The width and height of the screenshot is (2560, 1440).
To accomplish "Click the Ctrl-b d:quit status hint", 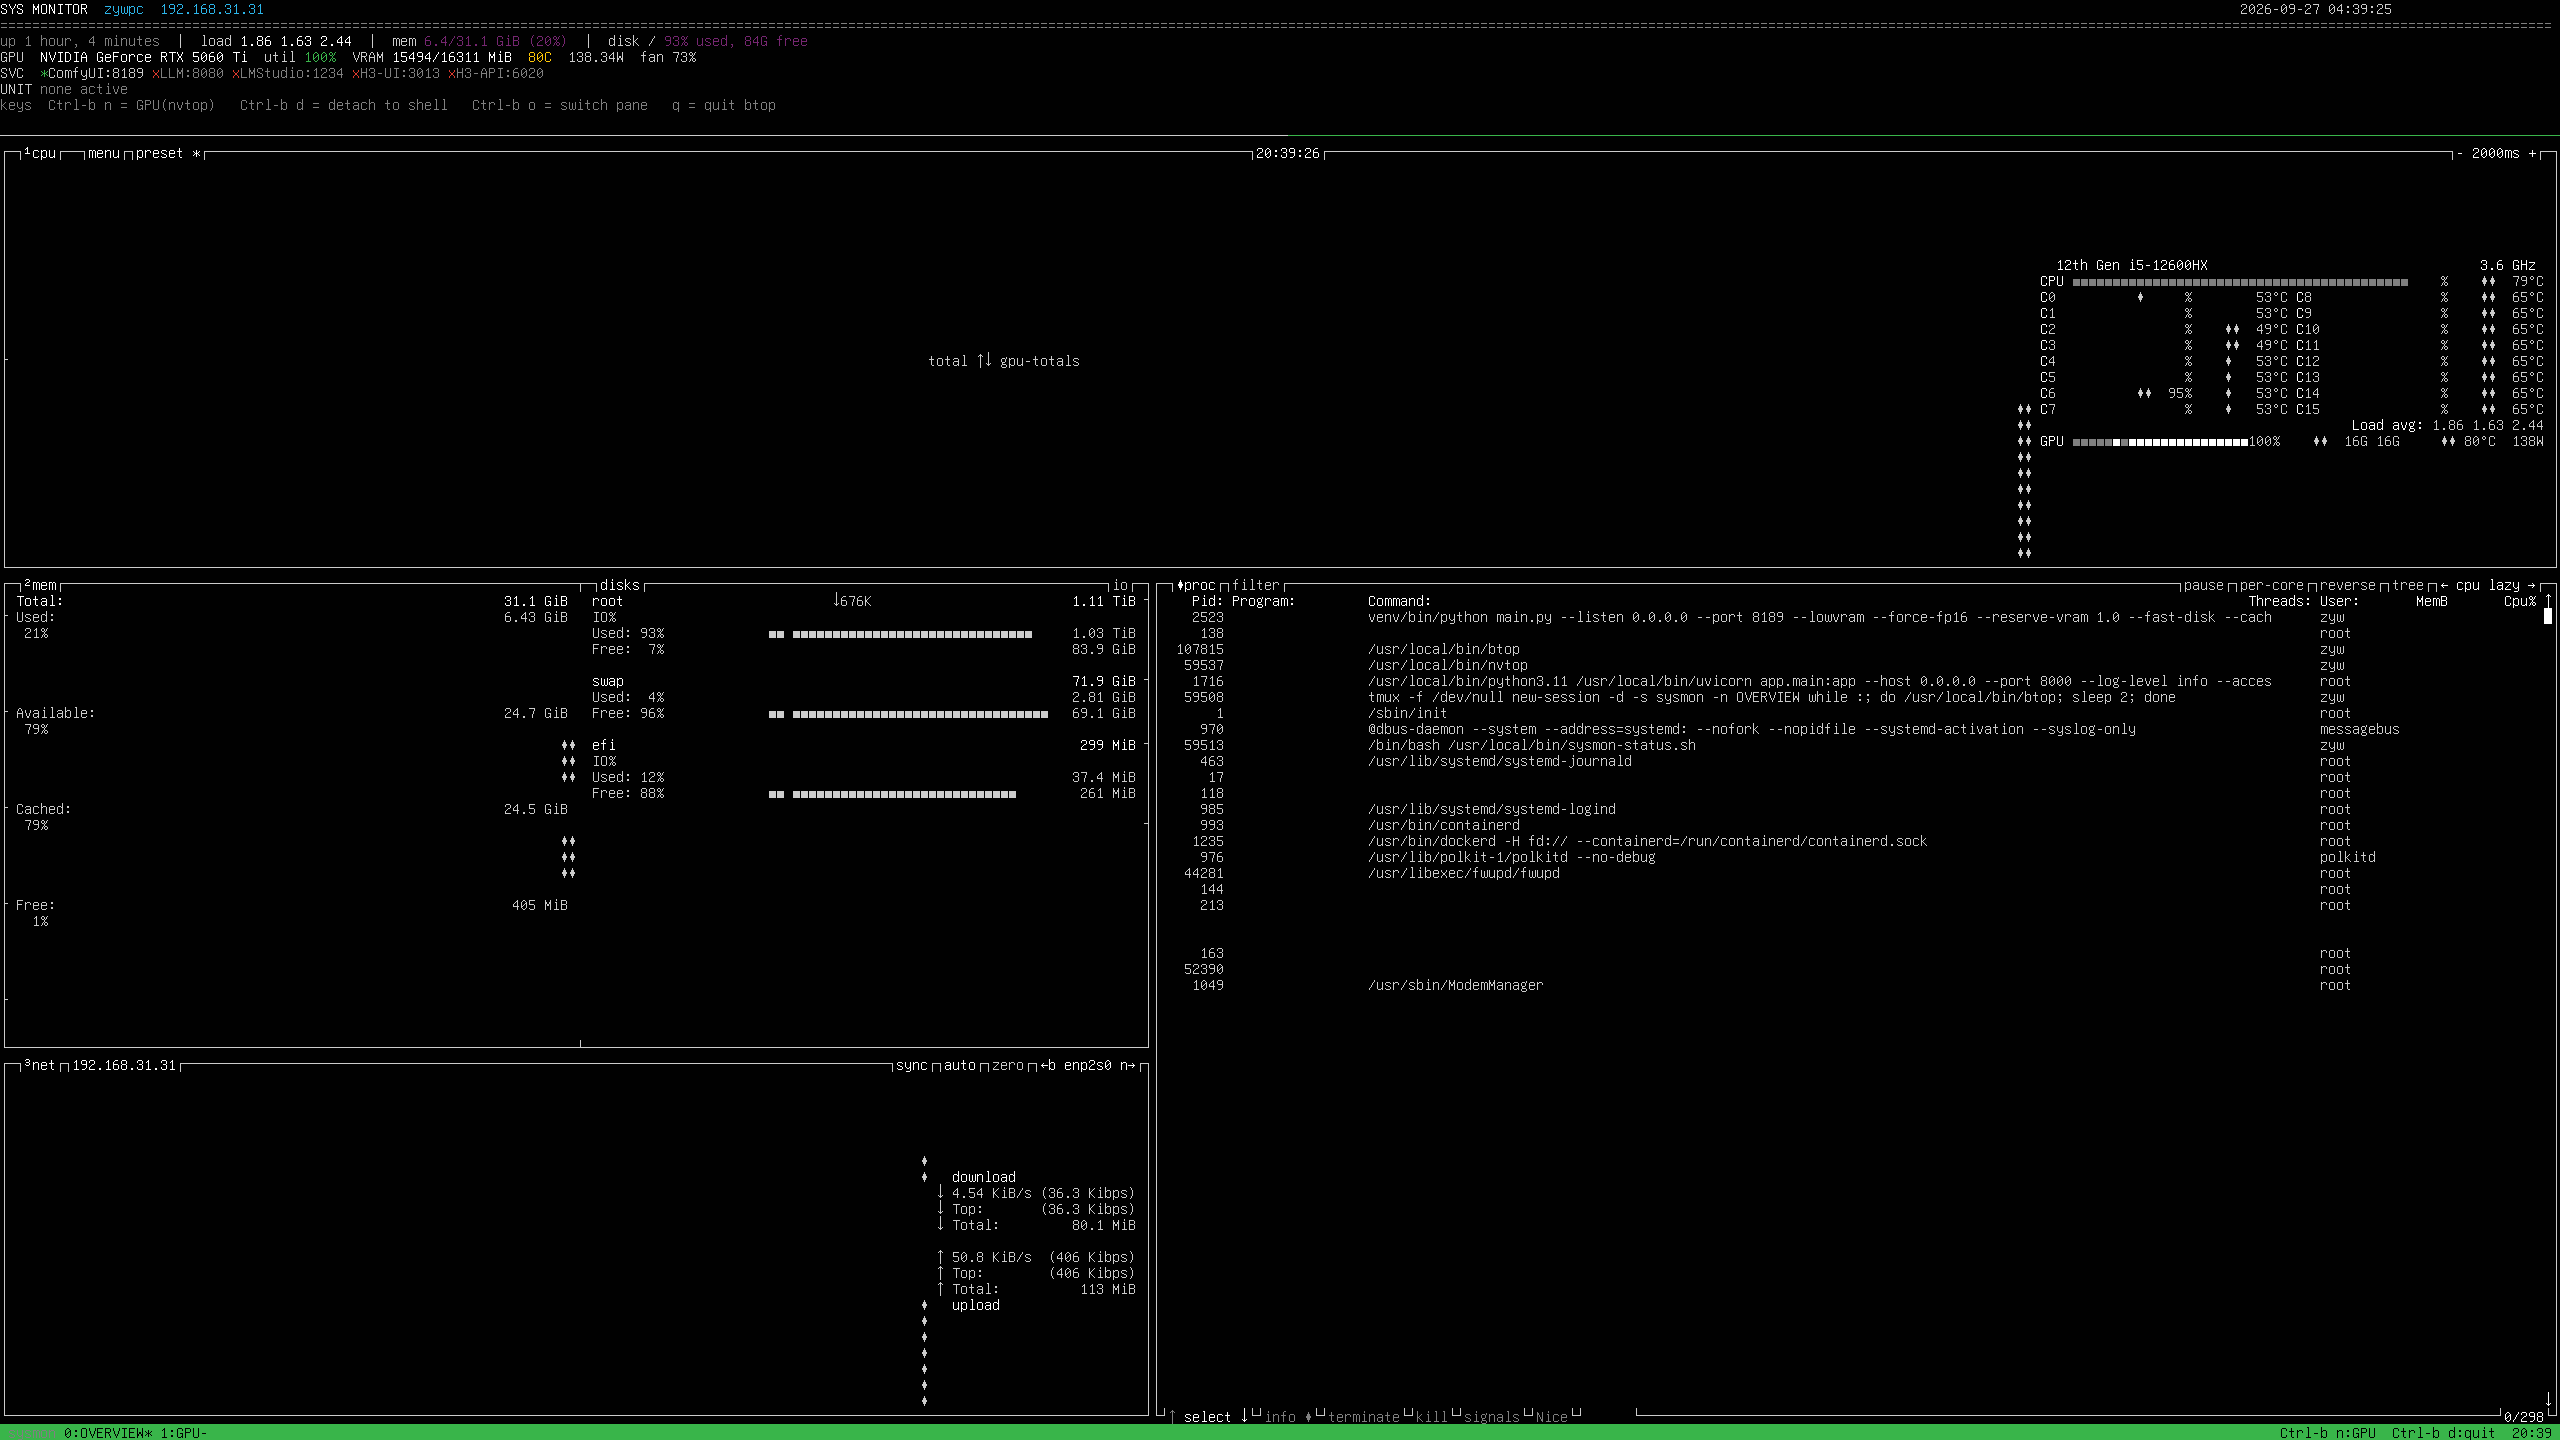I will pos(2444,1433).
